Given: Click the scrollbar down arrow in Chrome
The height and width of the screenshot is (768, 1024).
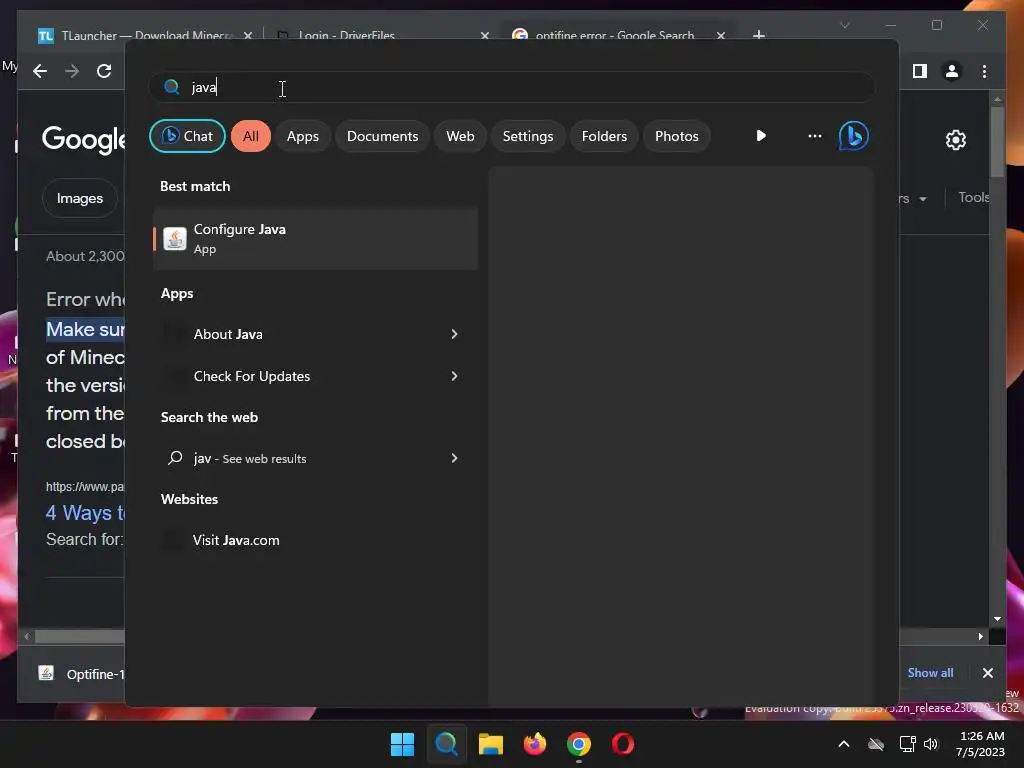Looking at the screenshot, I should pyautogui.click(x=997, y=618).
